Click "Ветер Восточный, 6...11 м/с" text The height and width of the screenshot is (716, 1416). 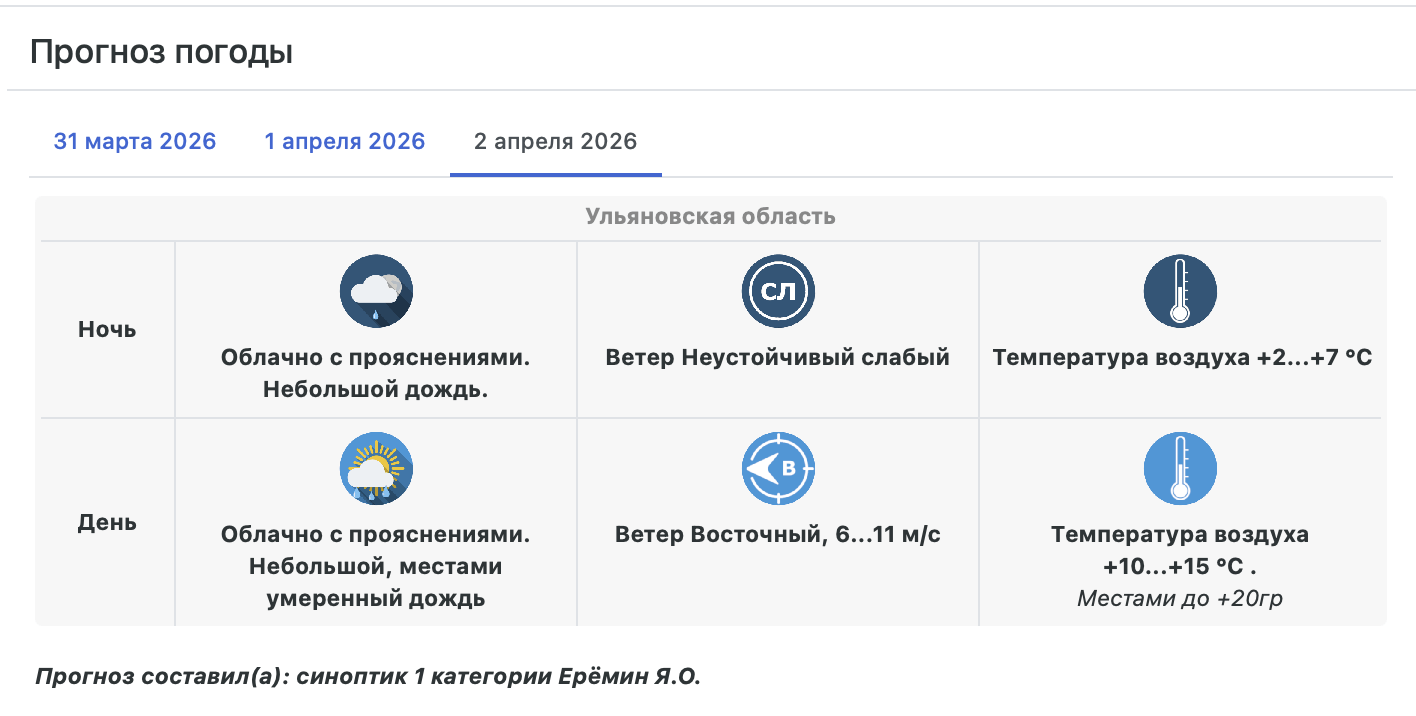pos(777,534)
